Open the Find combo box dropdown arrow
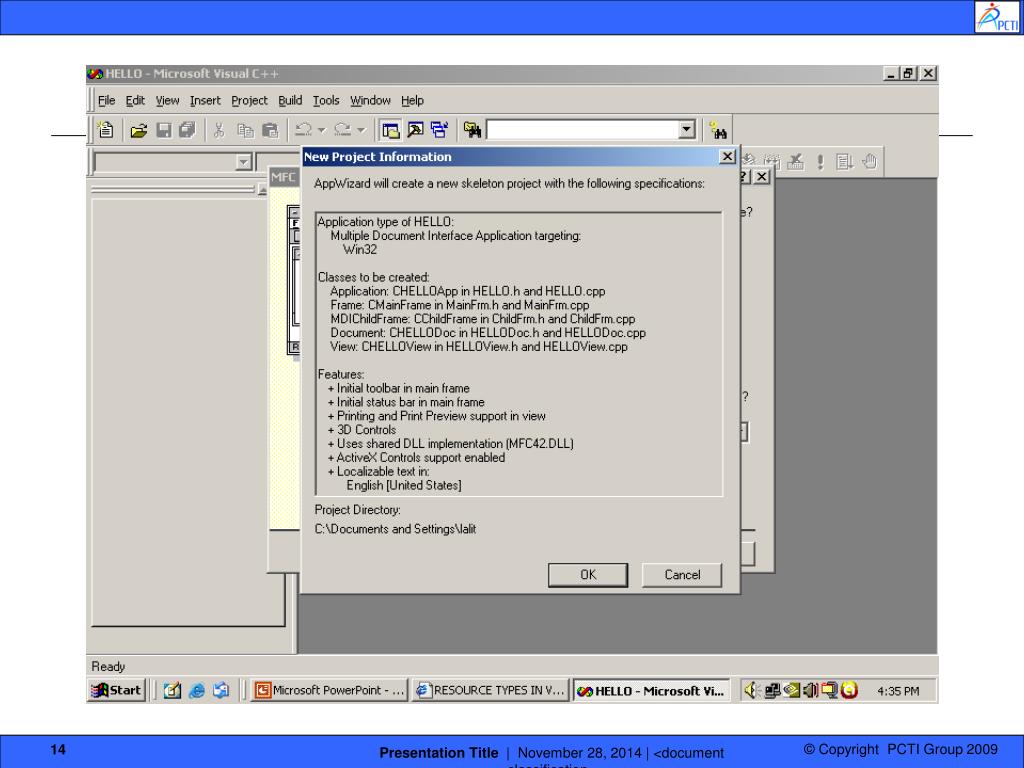Image resolution: width=1024 pixels, height=768 pixels. pos(686,129)
